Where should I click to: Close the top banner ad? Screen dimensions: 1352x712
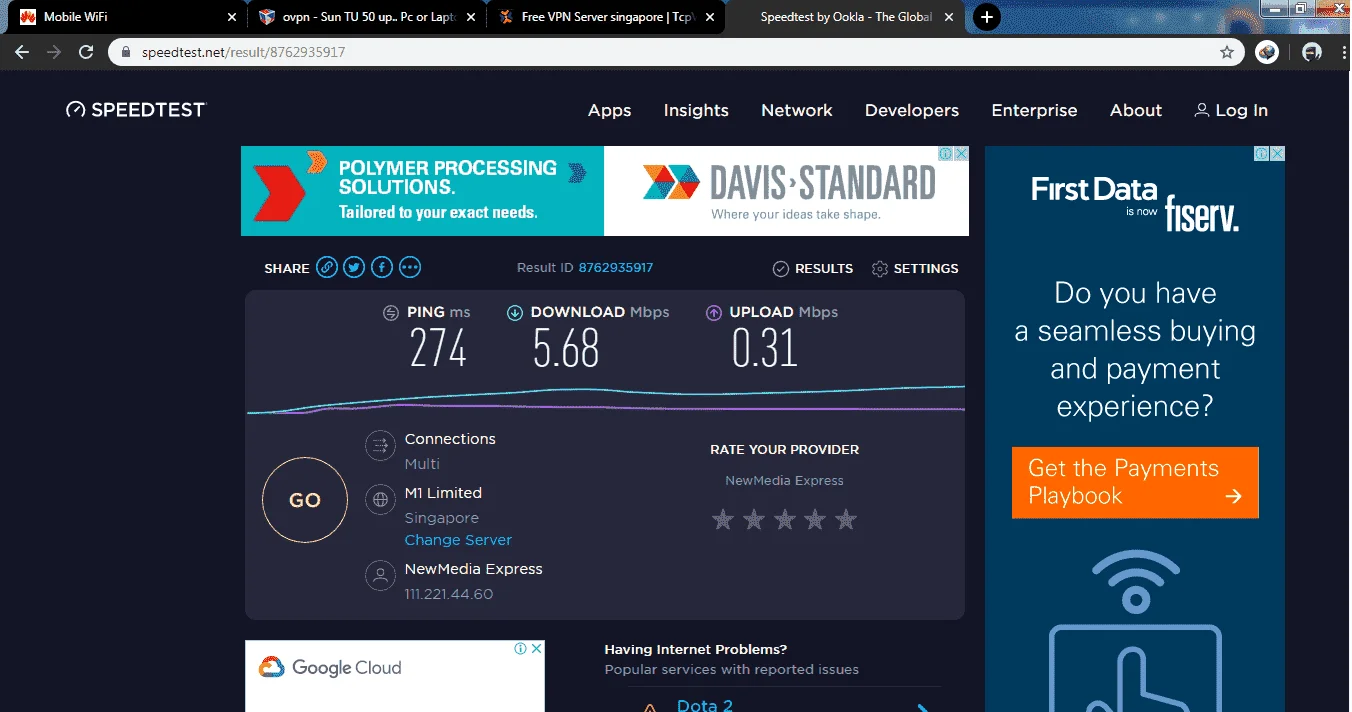tap(961, 154)
